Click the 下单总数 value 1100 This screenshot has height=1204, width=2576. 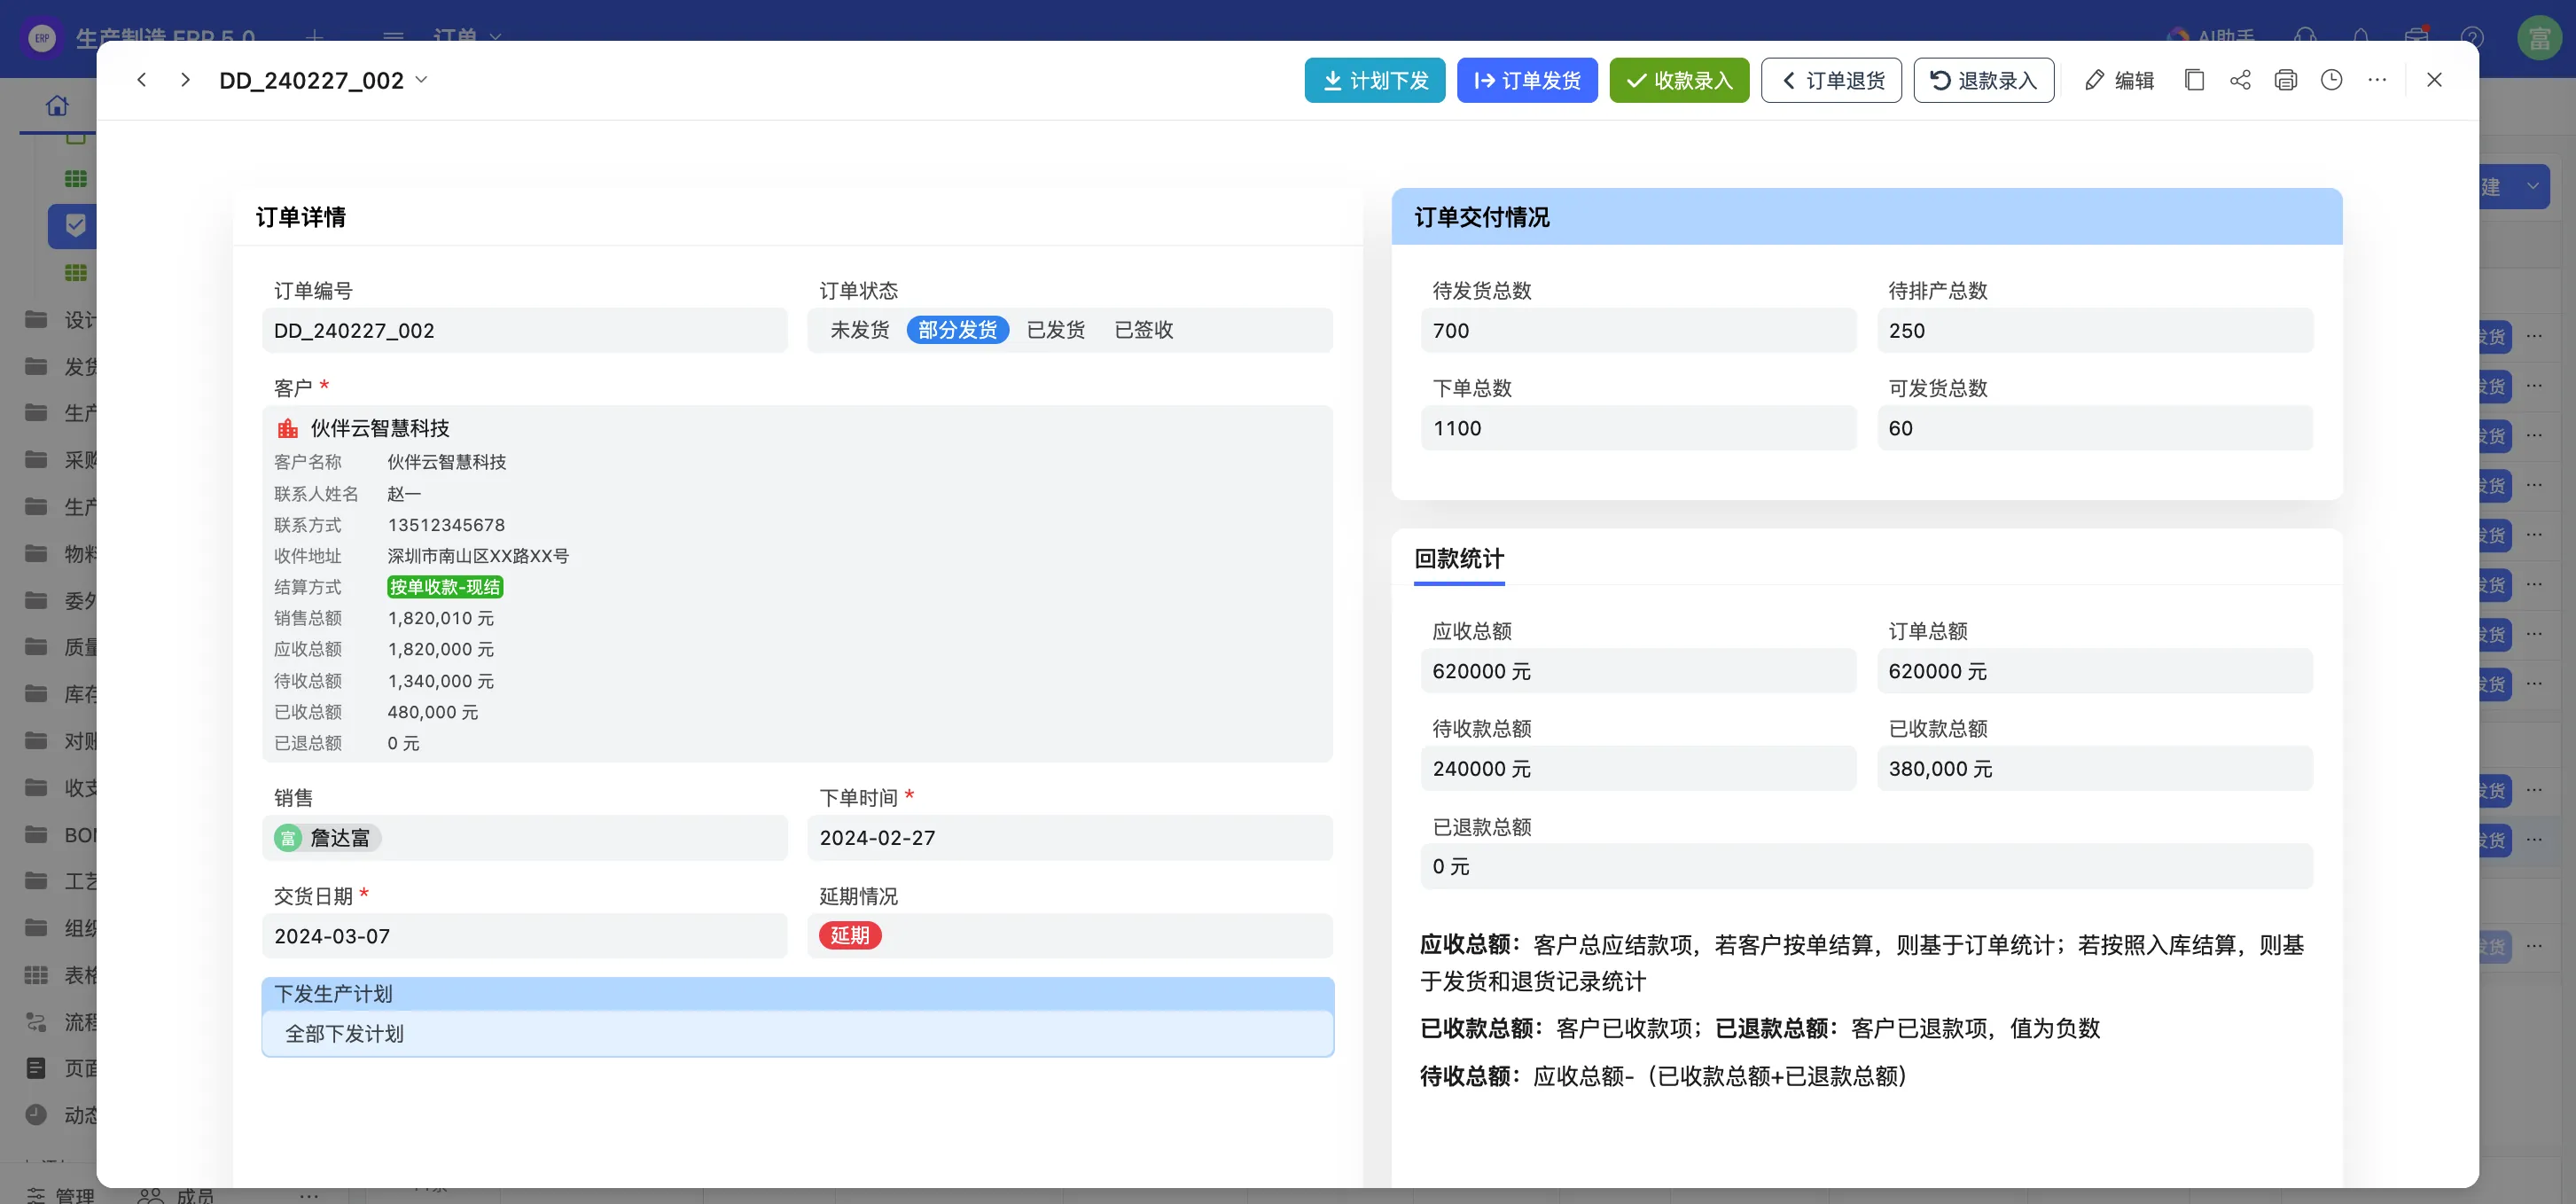[x=1638, y=428]
